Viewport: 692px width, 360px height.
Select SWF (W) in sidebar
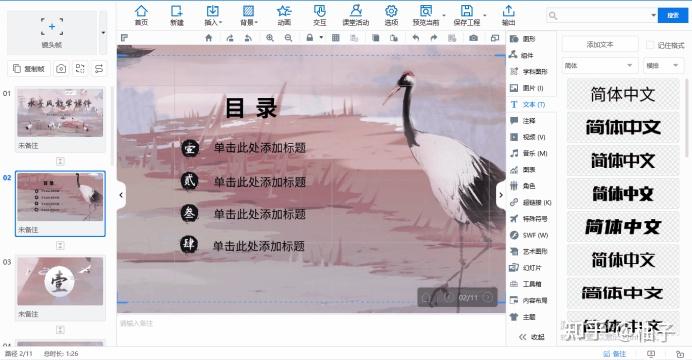(x=529, y=235)
